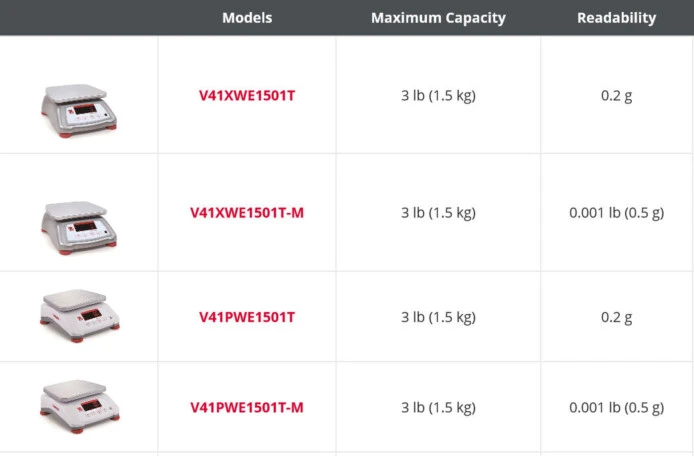Viewport: 694px width, 456px height.
Task: Select the capacity cell for V41XWE1501T
Action: (438, 96)
